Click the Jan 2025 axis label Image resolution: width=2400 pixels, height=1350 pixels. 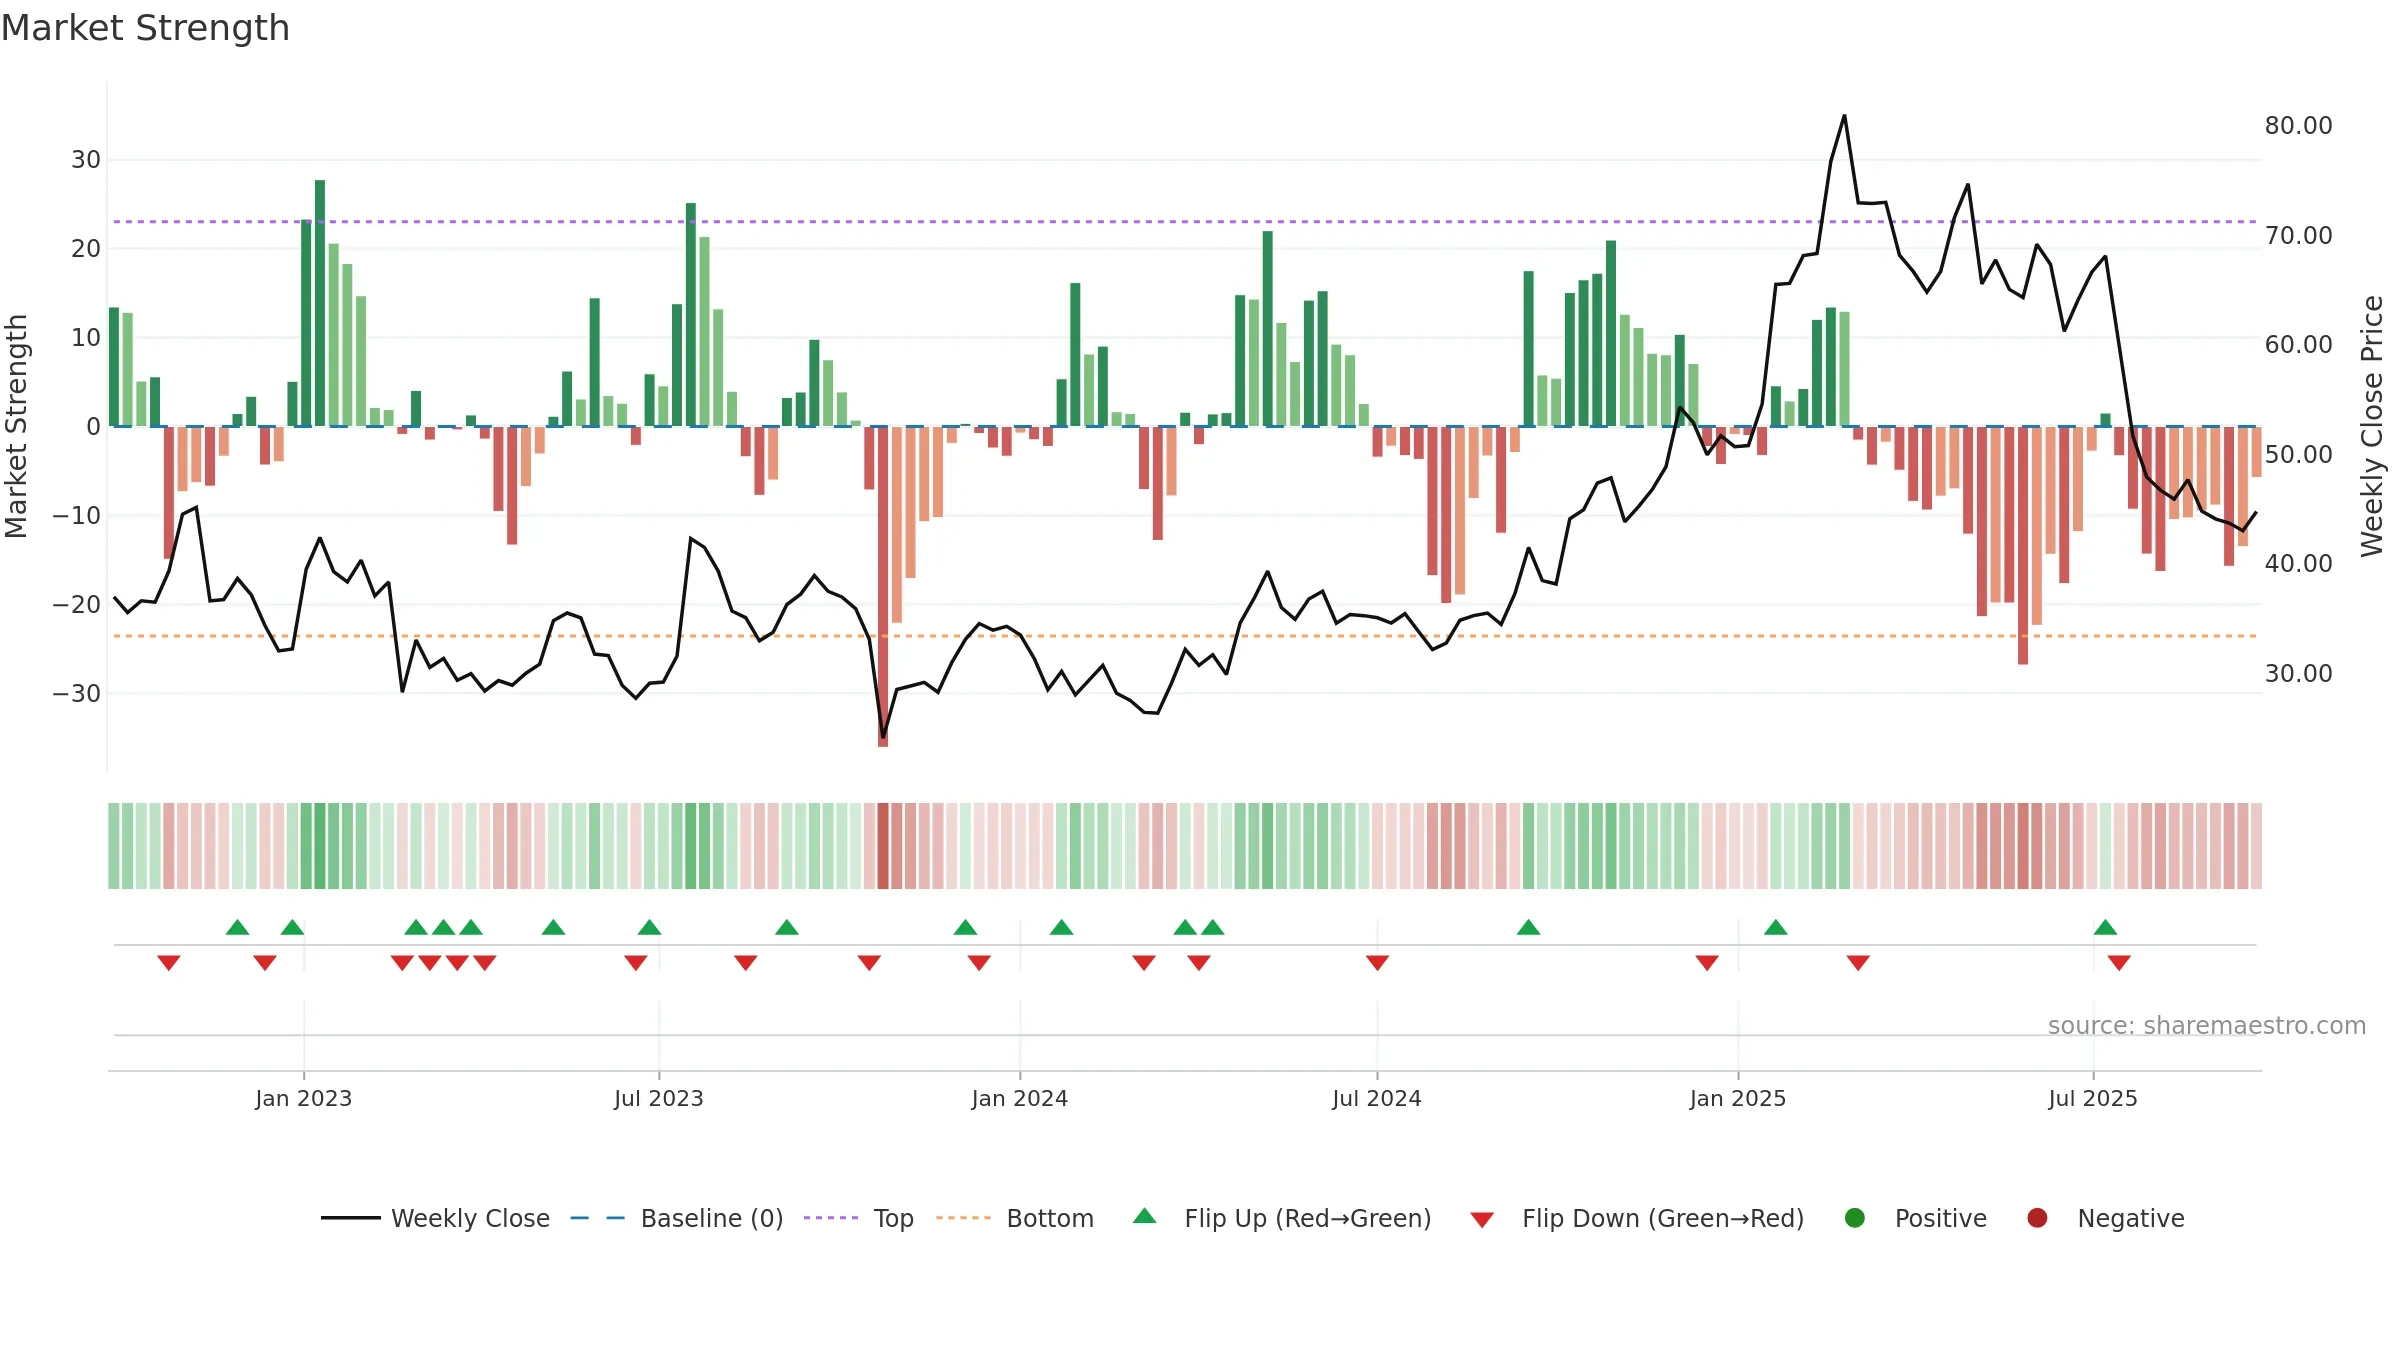1738,1098
